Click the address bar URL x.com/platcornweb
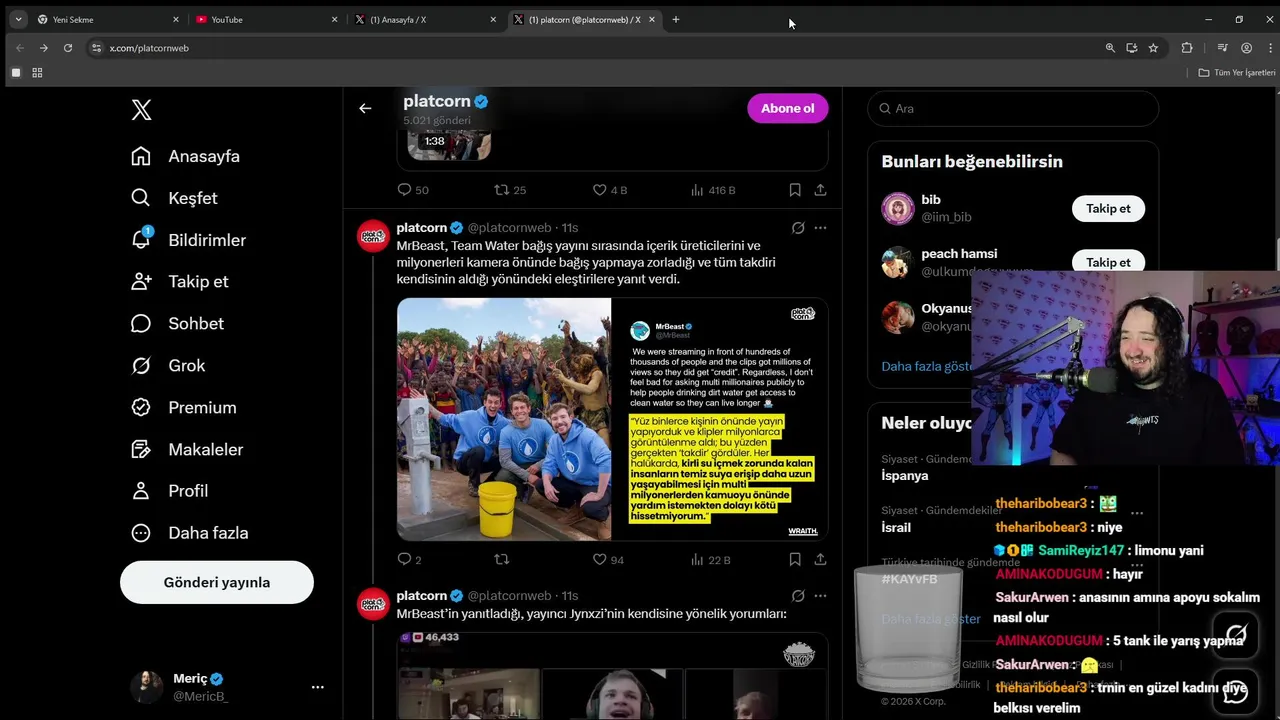The width and height of the screenshot is (1280, 720). (149, 48)
